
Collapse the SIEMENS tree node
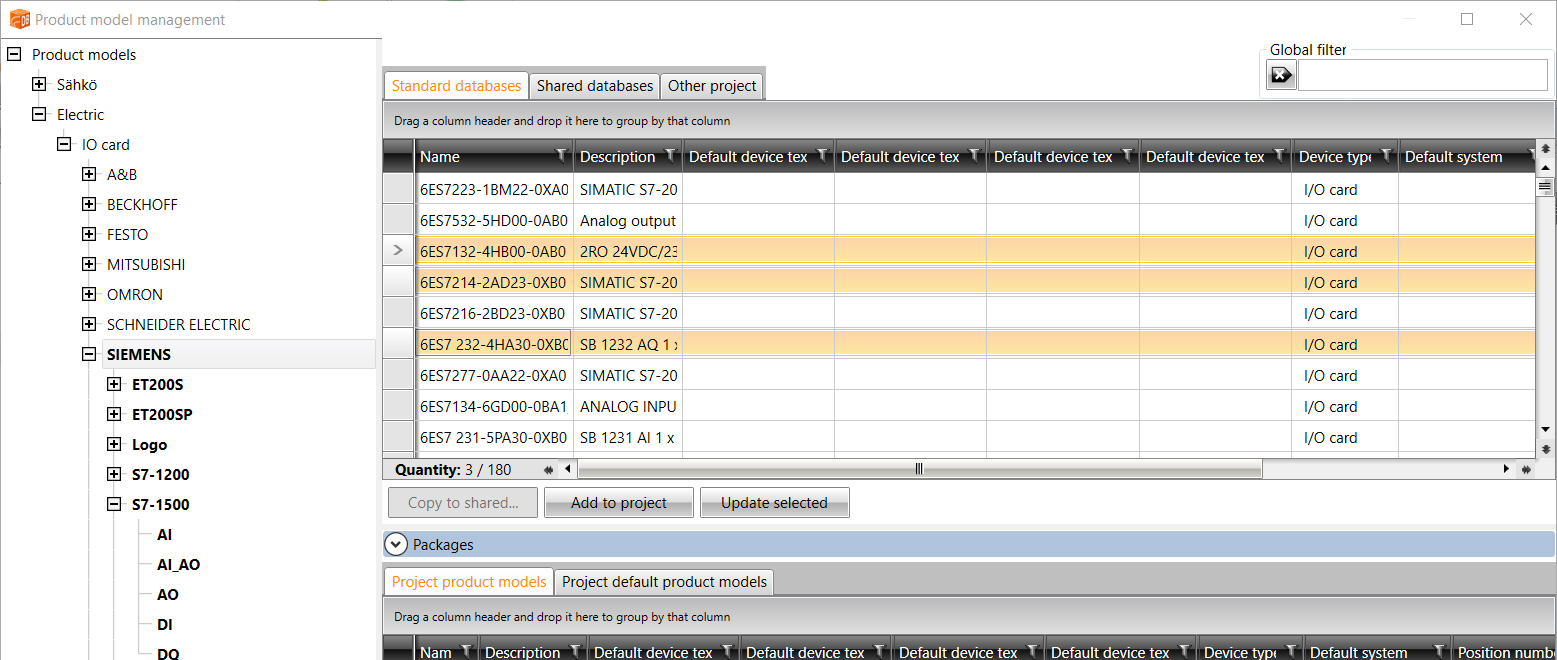point(89,354)
